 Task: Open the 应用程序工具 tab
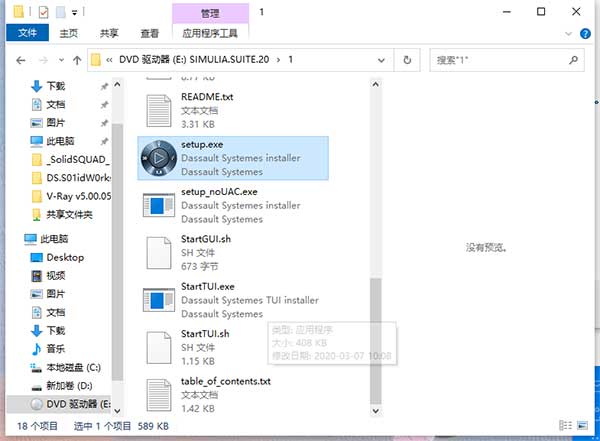coord(210,33)
